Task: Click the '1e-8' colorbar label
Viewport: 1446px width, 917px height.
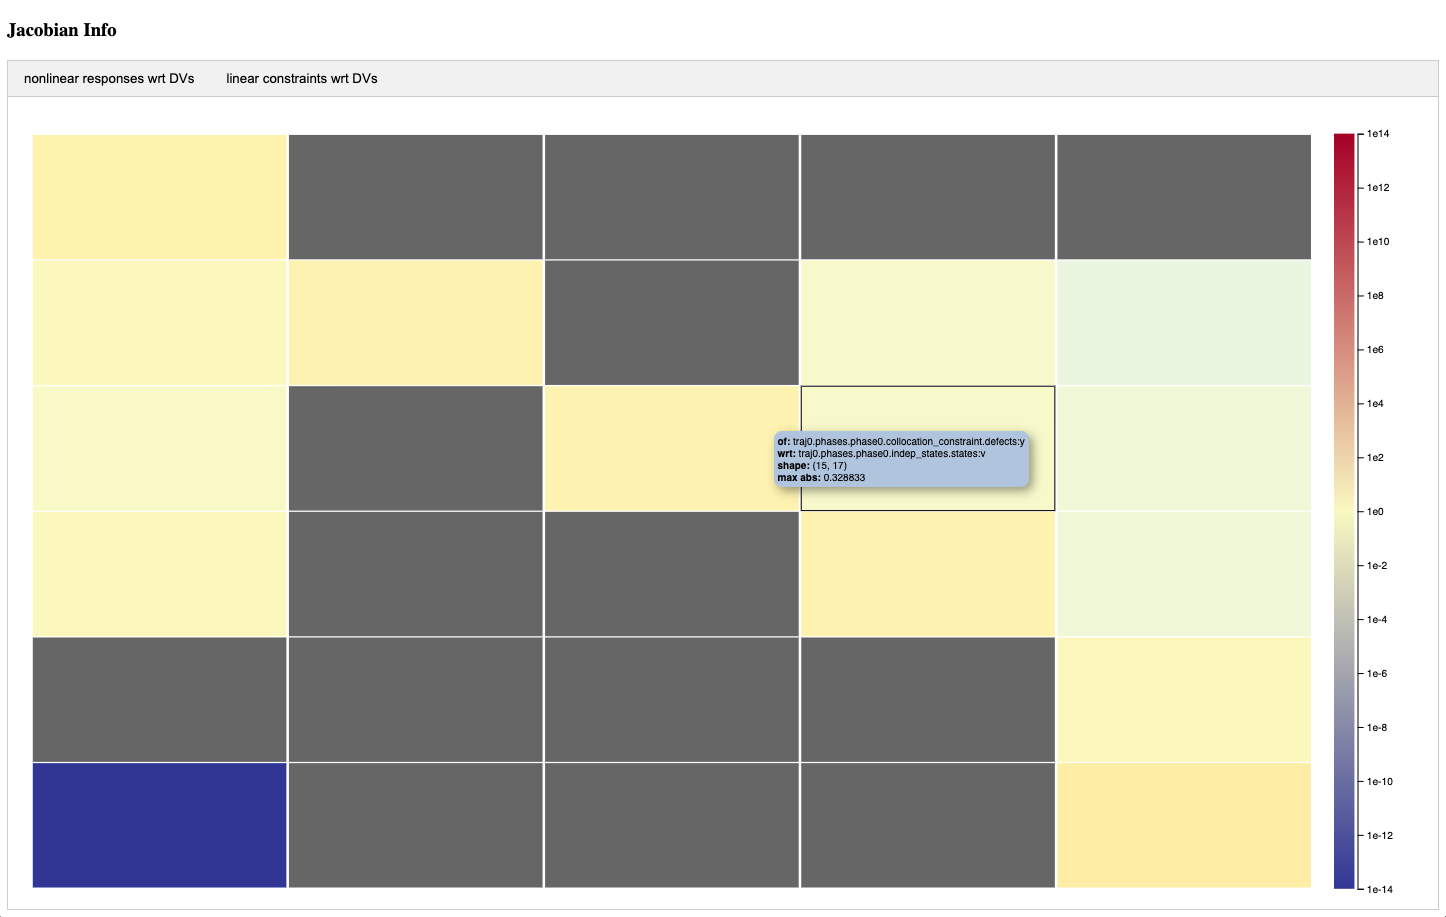Action: point(1377,728)
